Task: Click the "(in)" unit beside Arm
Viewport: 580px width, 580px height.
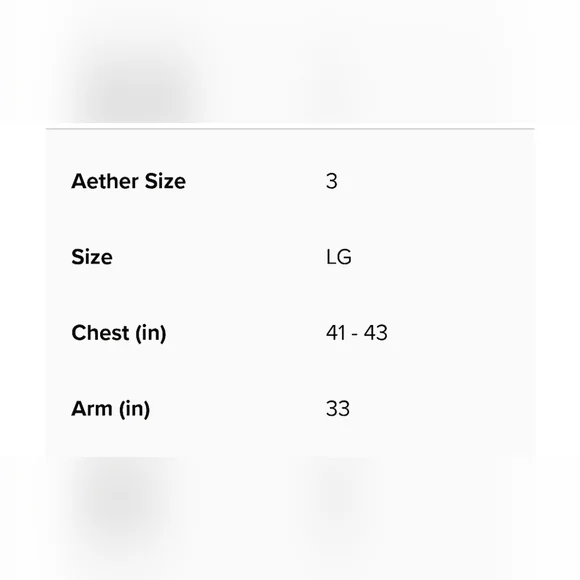Action: coord(134,409)
